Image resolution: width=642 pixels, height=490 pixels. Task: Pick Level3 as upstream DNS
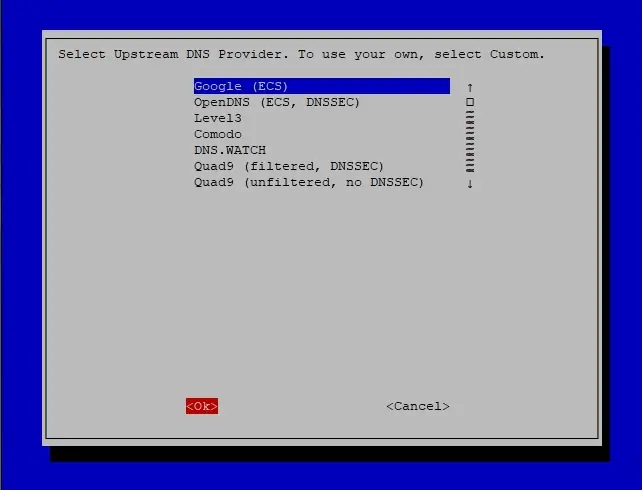(x=217, y=118)
